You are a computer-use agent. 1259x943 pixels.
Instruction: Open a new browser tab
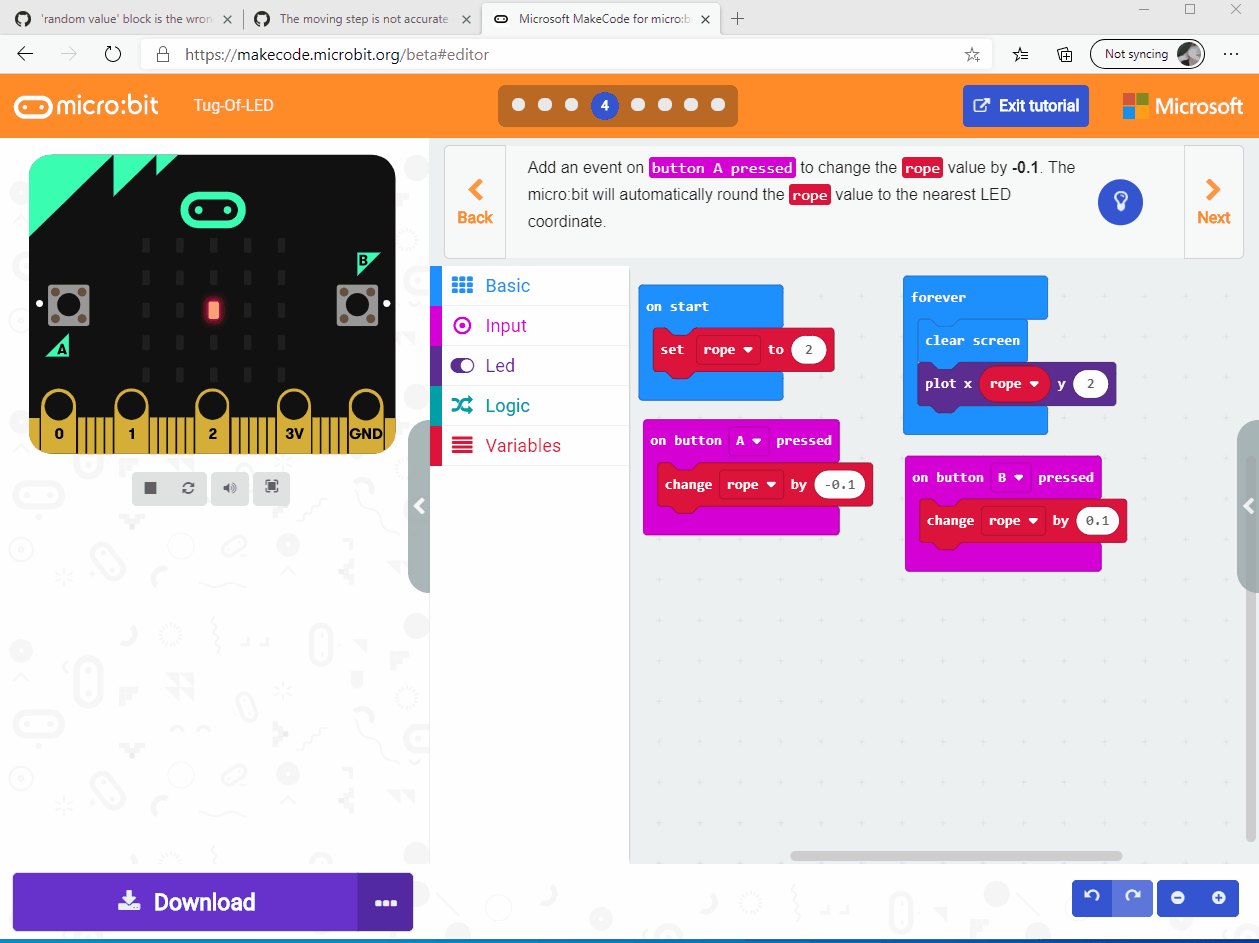[x=737, y=18]
